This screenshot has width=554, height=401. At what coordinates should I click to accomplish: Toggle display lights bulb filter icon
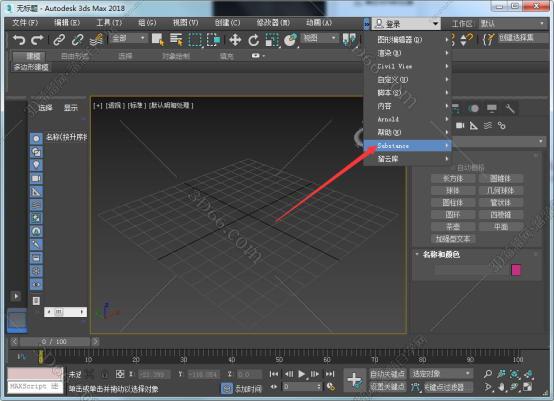click(x=36, y=165)
